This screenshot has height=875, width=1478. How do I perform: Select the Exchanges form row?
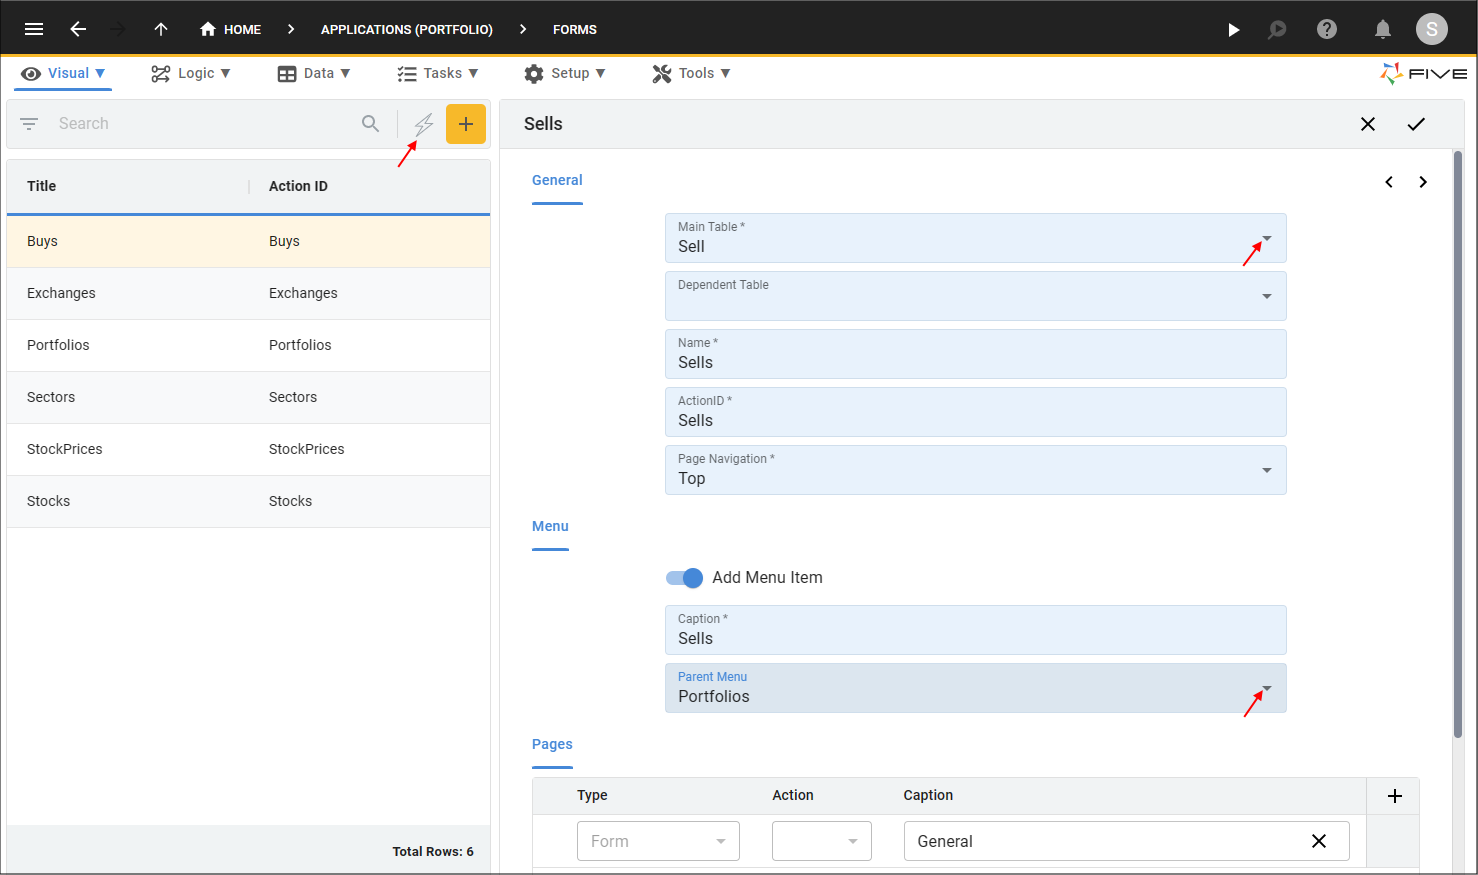coord(248,293)
